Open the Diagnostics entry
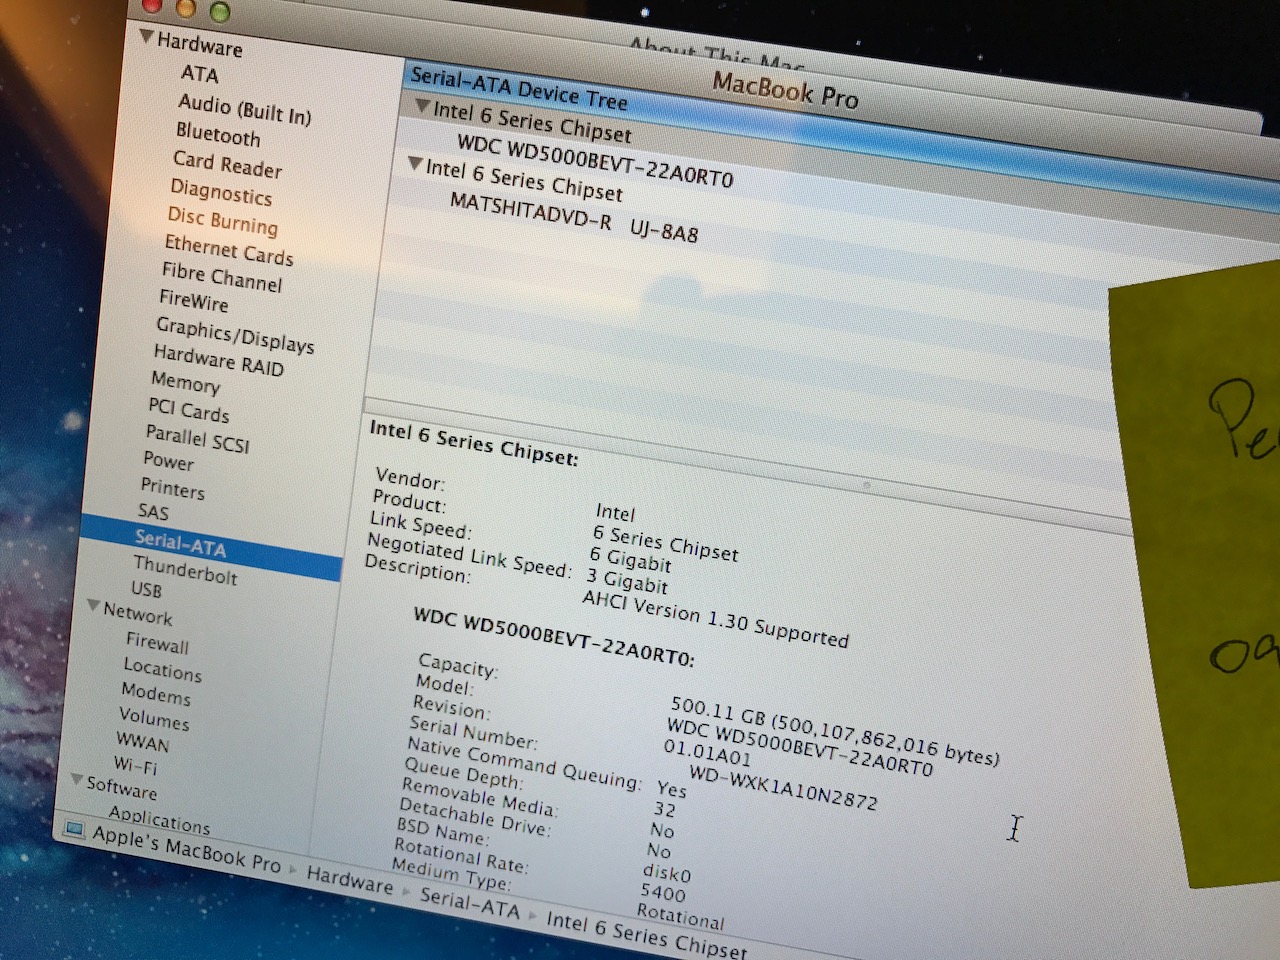 pos(221,191)
